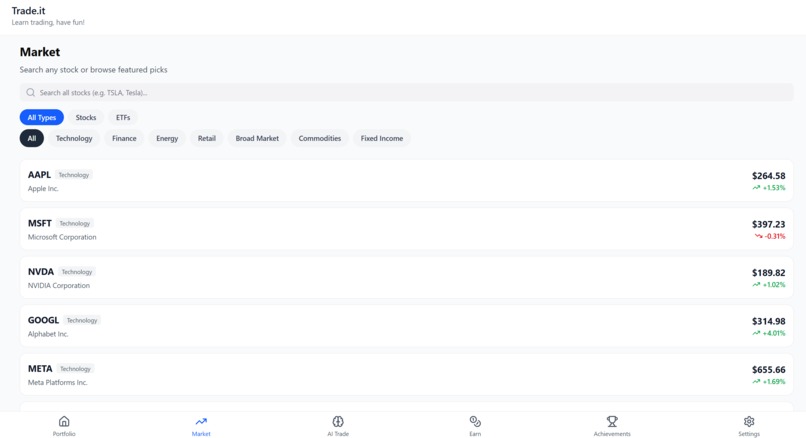Click MSFT's red down-trend arrow icon
806x438 pixels.
tap(758, 236)
